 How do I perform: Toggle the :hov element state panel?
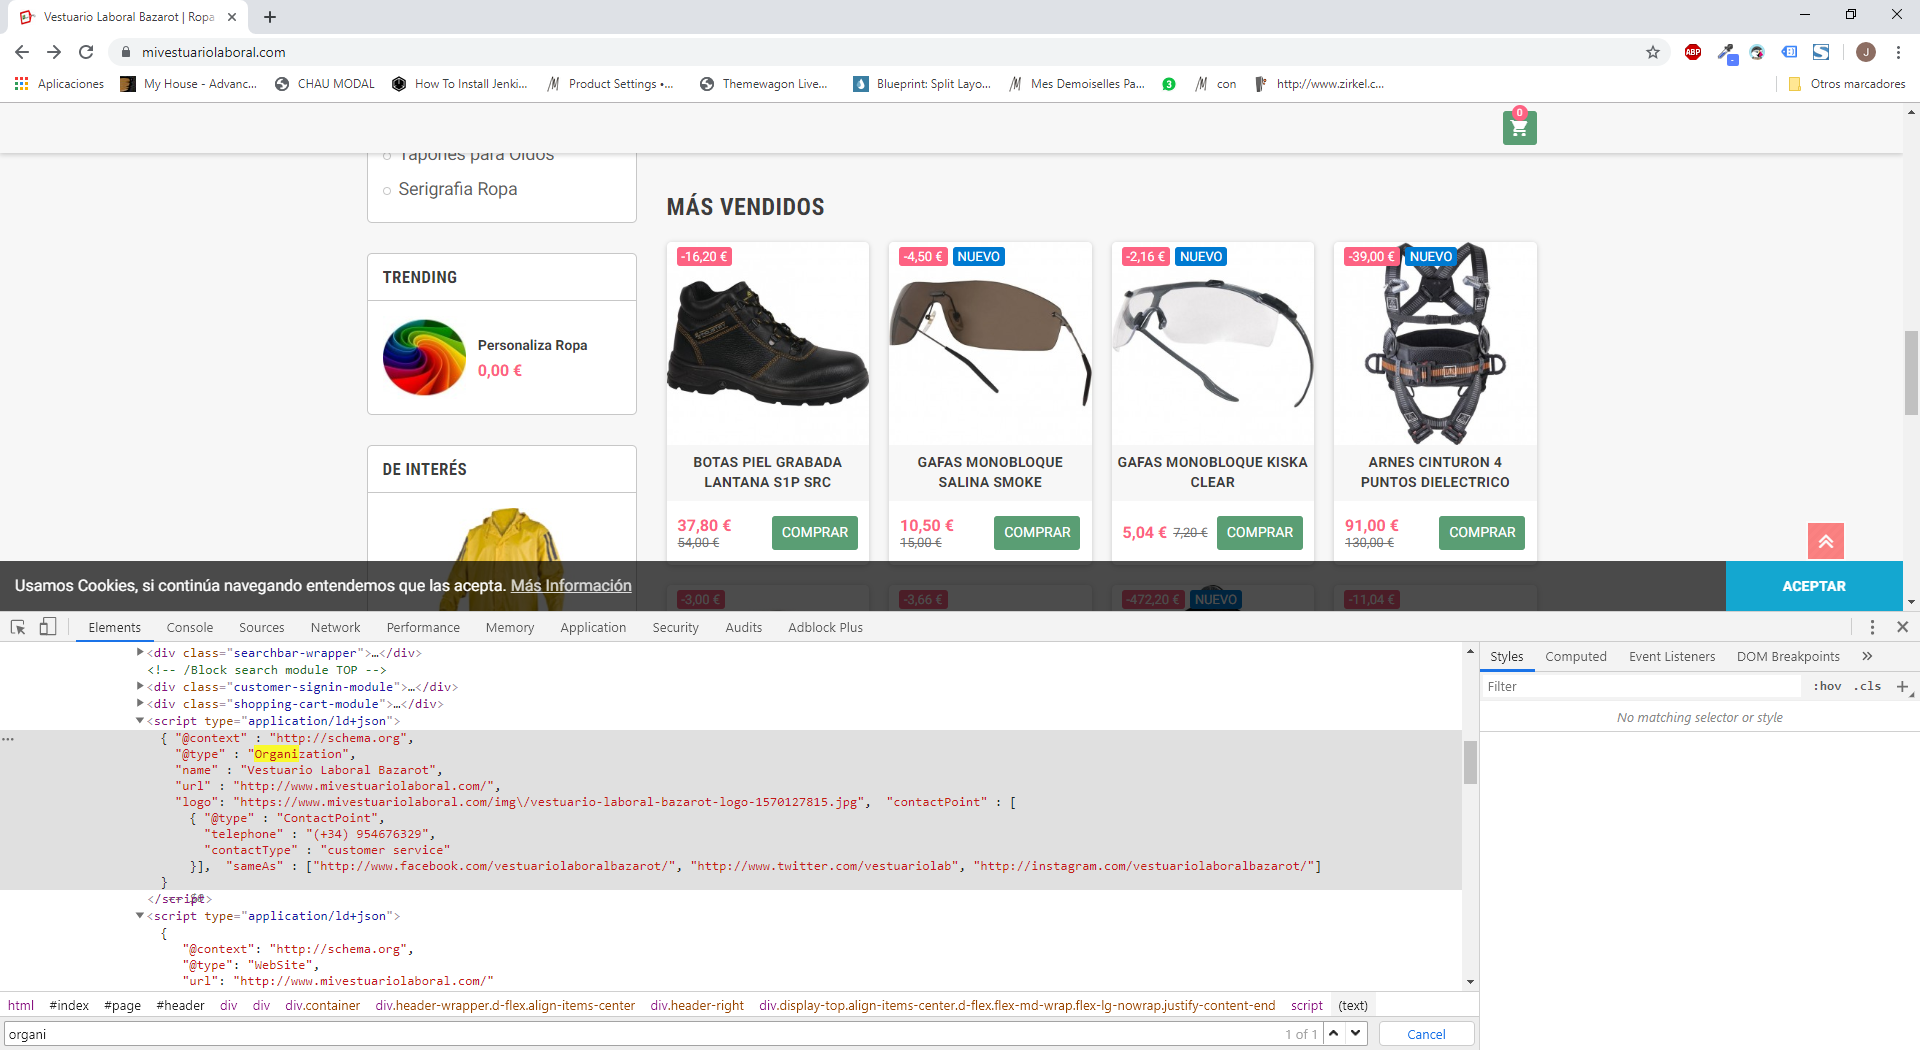click(x=1827, y=686)
